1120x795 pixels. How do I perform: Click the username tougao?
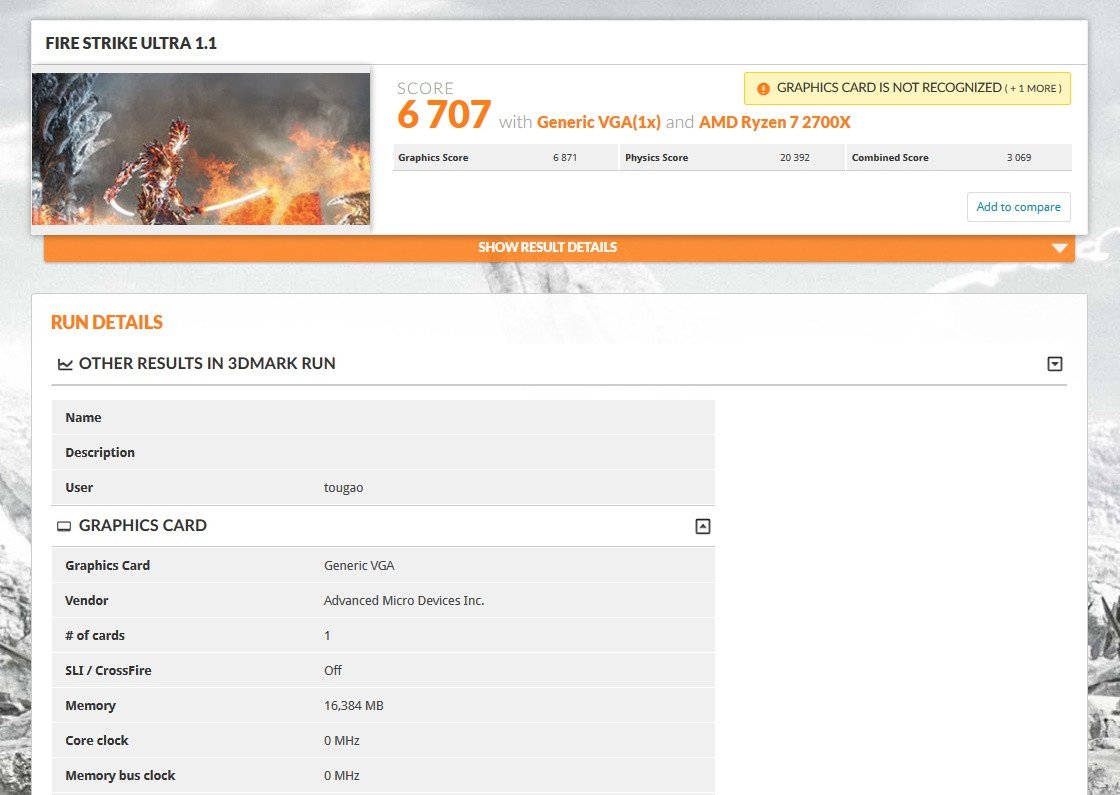coord(344,488)
